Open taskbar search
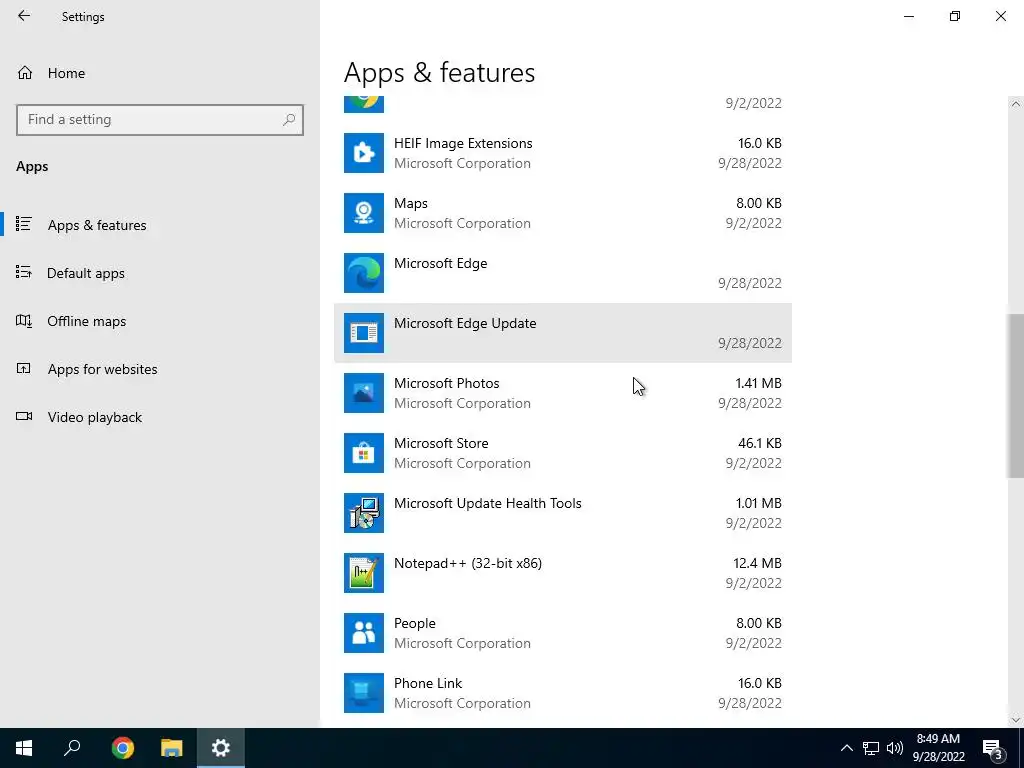Image resolution: width=1024 pixels, height=768 pixels. click(72, 748)
